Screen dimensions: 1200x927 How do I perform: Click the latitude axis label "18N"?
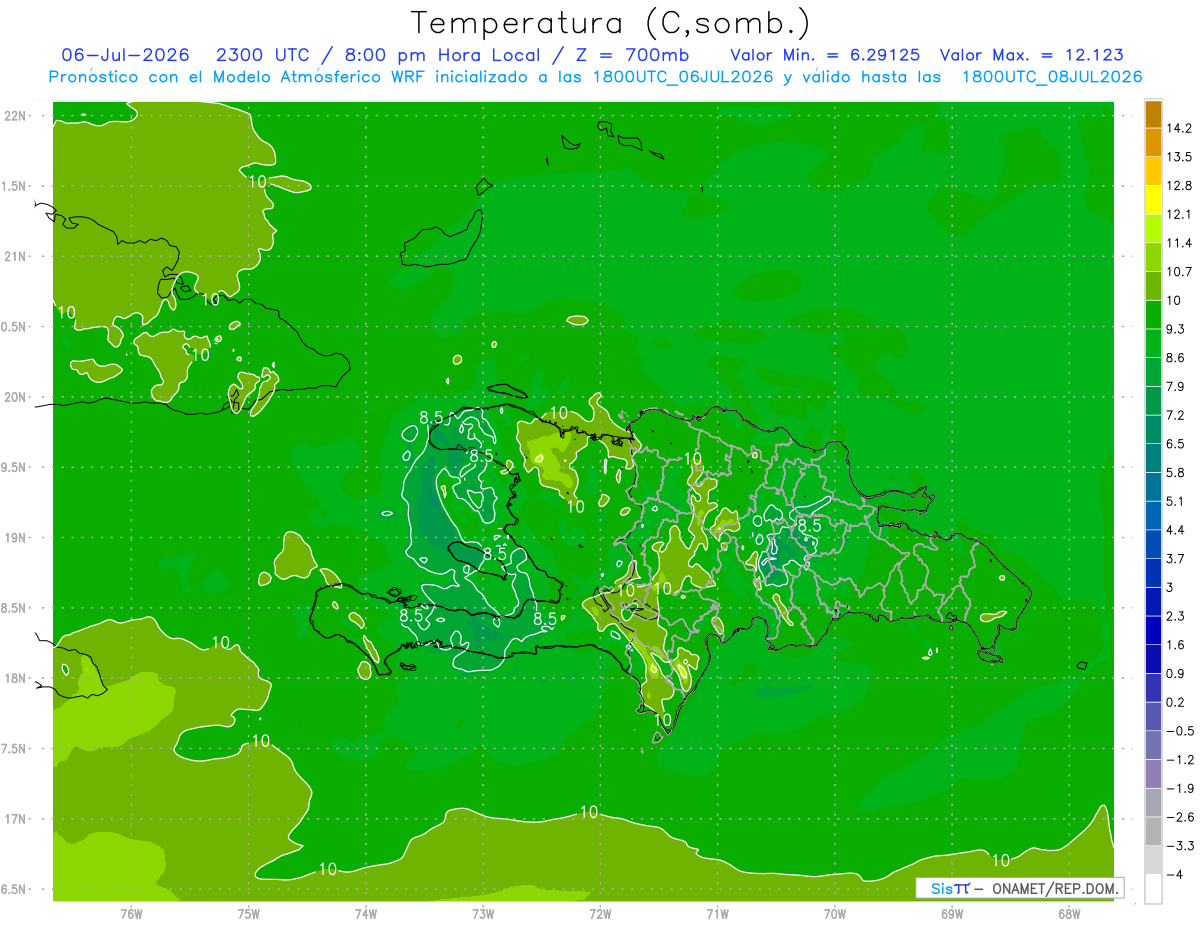tap(16, 679)
